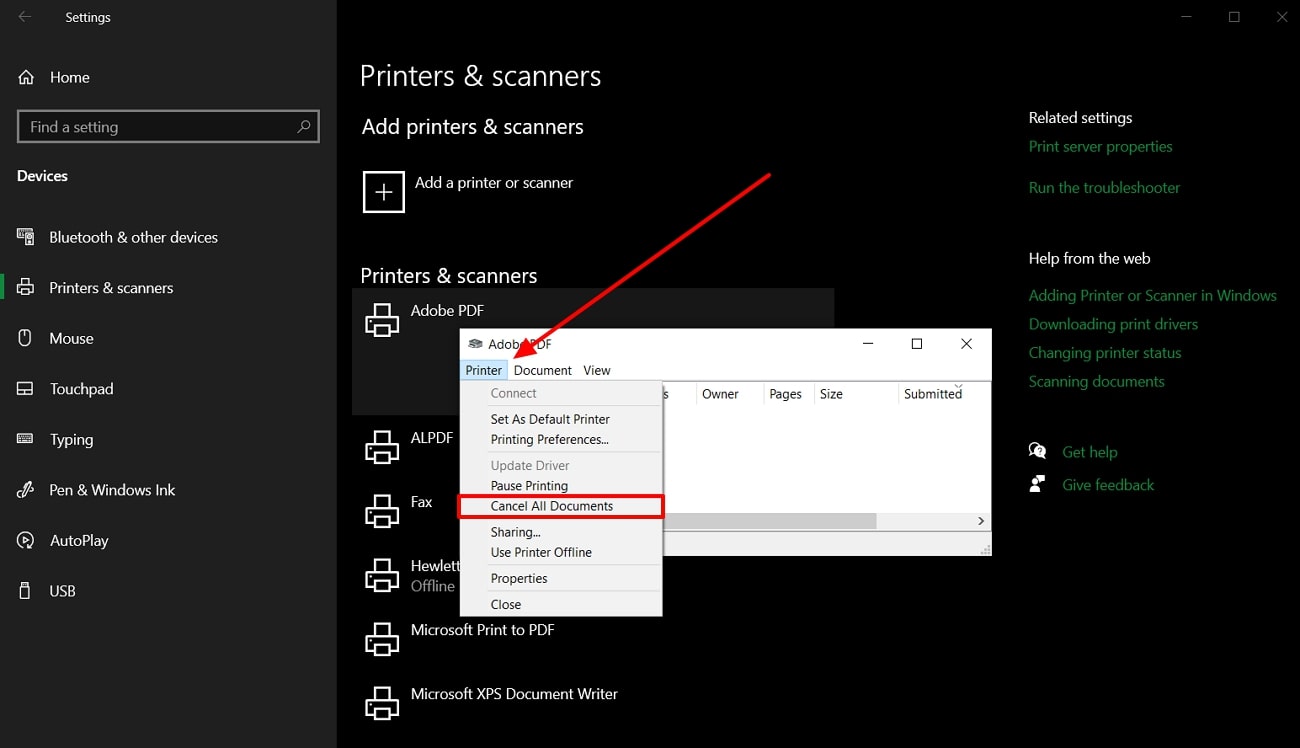Open the Printer menu
Image resolution: width=1300 pixels, height=748 pixels.
click(x=484, y=370)
